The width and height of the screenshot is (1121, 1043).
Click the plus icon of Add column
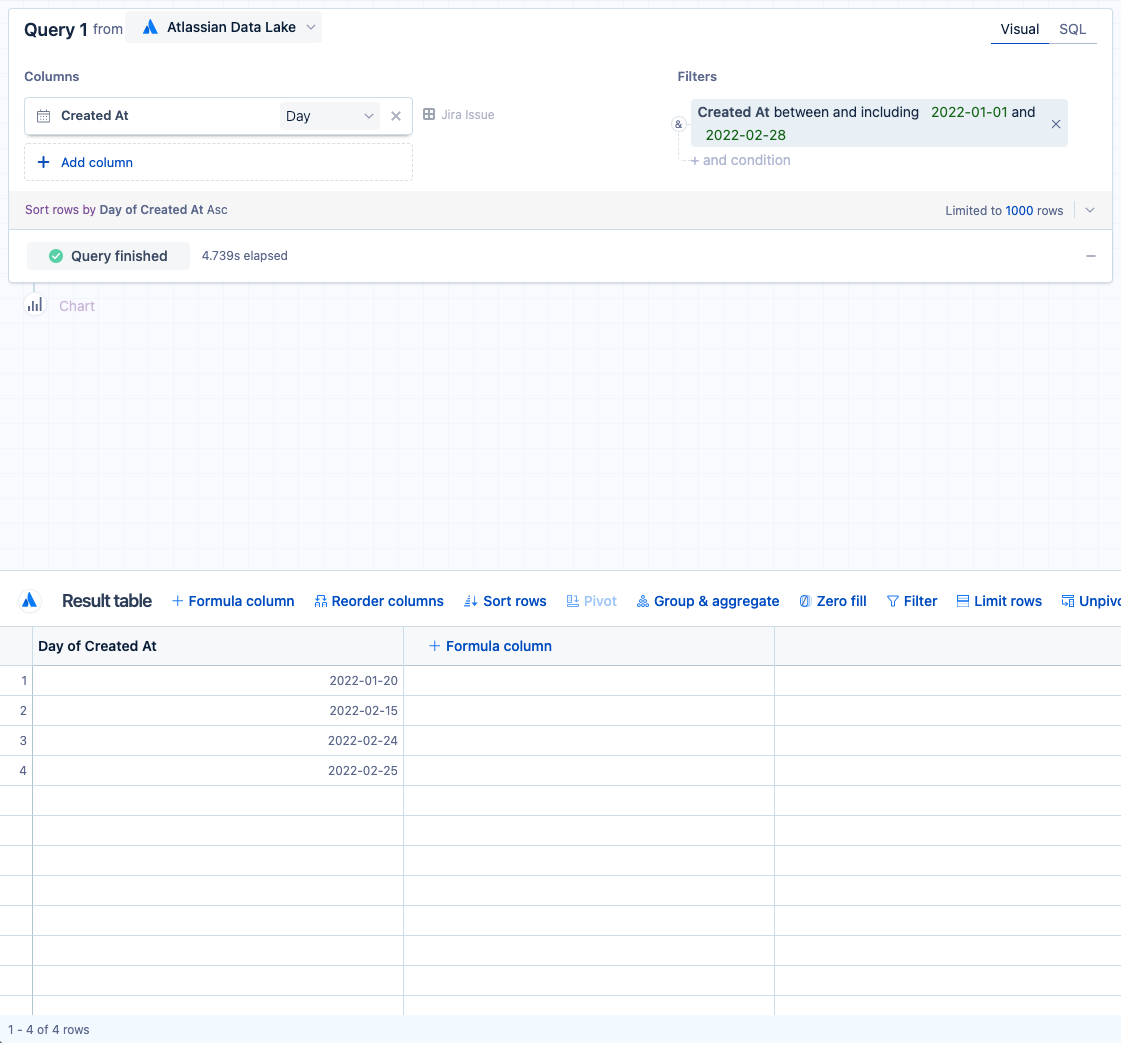(x=44, y=162)
